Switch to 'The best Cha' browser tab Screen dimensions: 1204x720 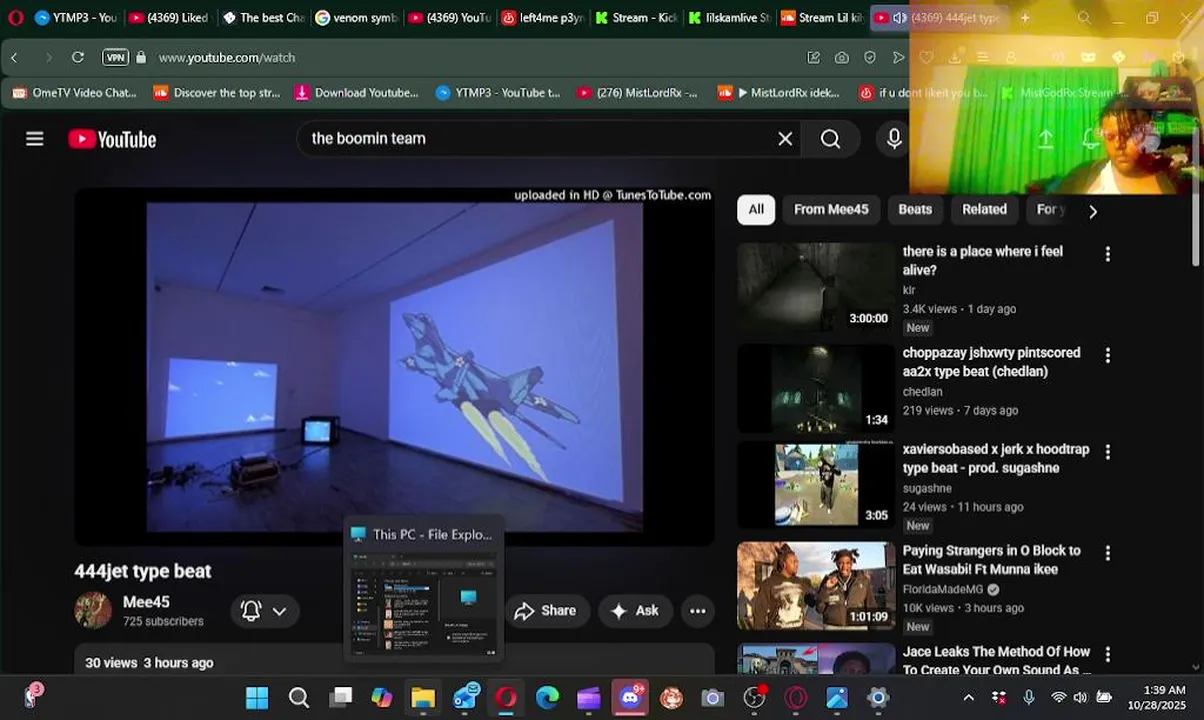pyautogui.click(x=263, y=18)
